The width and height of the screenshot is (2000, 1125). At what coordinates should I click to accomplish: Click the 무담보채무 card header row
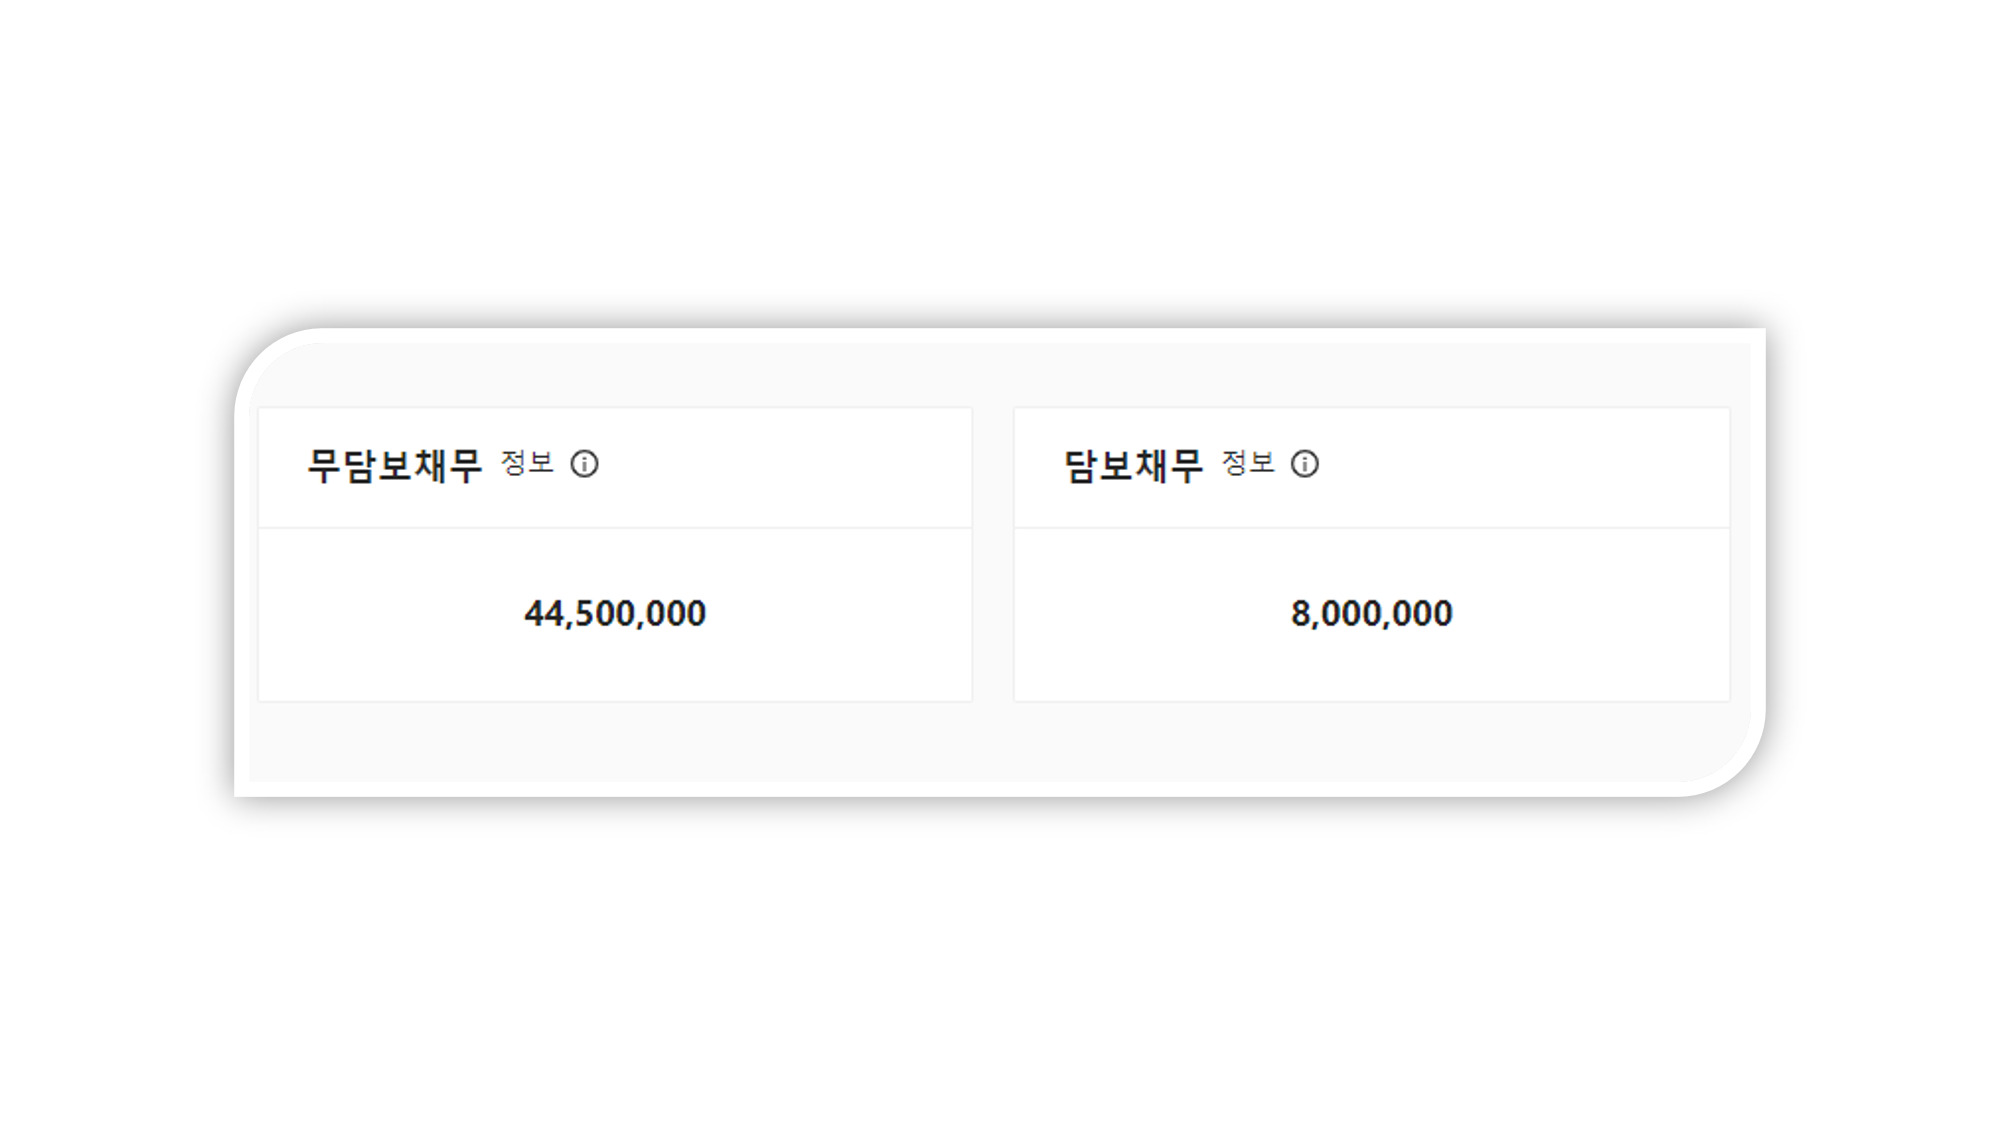pos(615,467)
